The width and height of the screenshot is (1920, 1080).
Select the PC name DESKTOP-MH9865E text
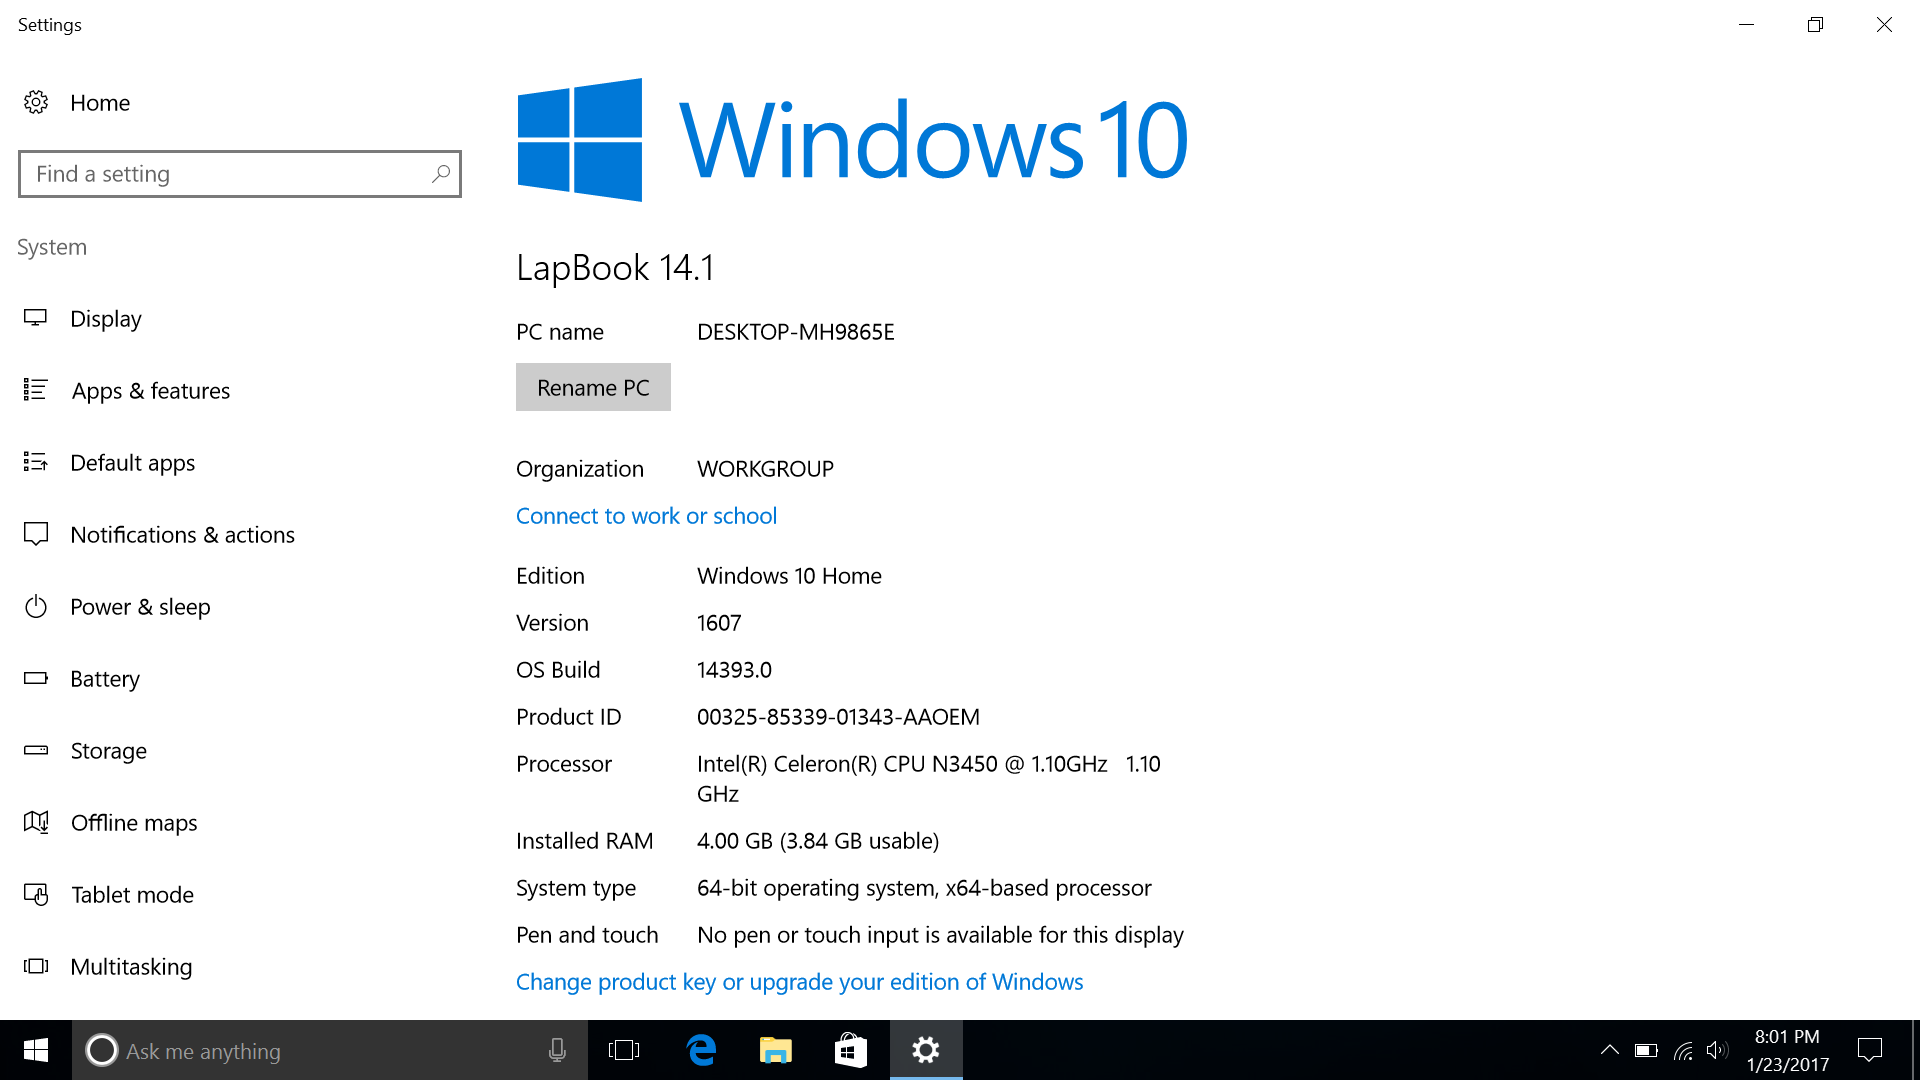(796, 332)
